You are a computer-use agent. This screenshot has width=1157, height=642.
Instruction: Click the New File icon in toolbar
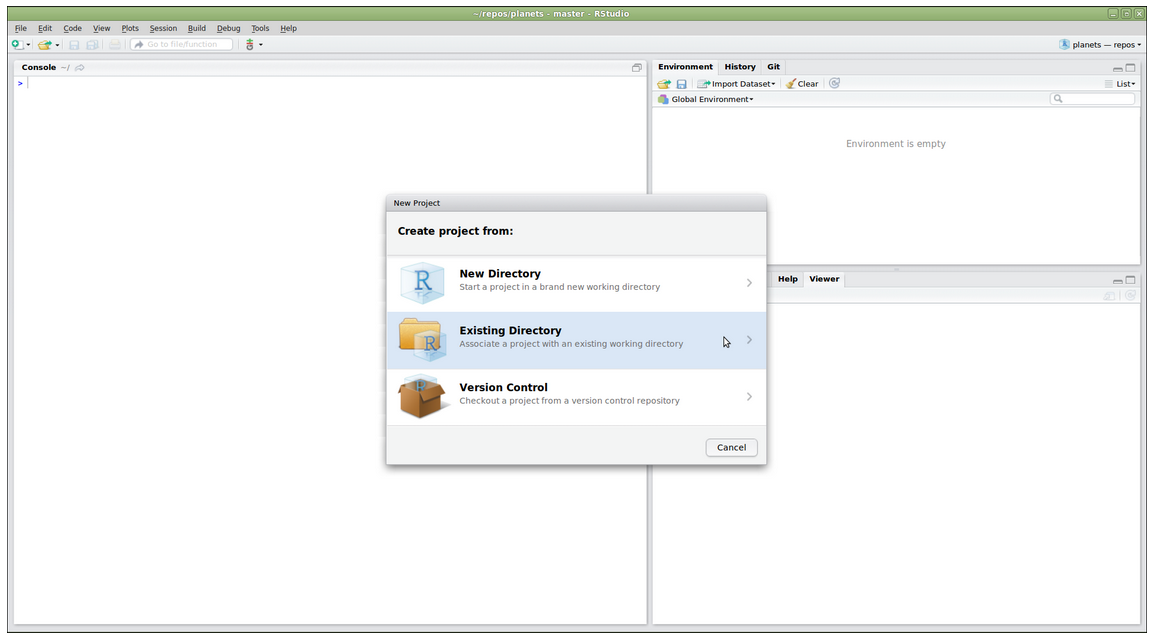point(16,45)
